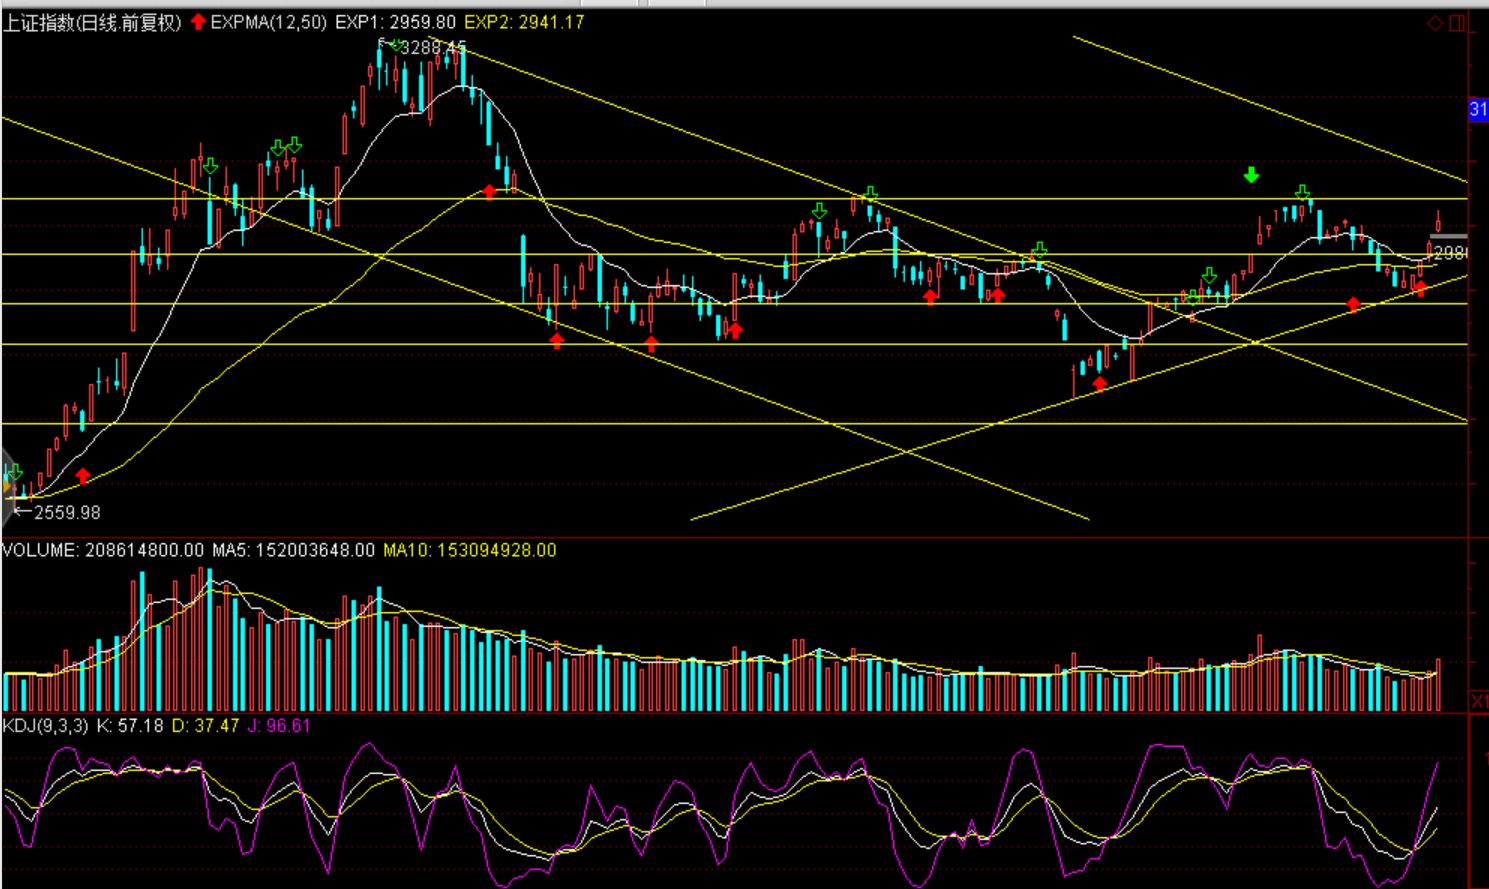This screenshot has height=889, width=1489.
Task: Click the 2559.98 low price annotation
Action: 66,513
